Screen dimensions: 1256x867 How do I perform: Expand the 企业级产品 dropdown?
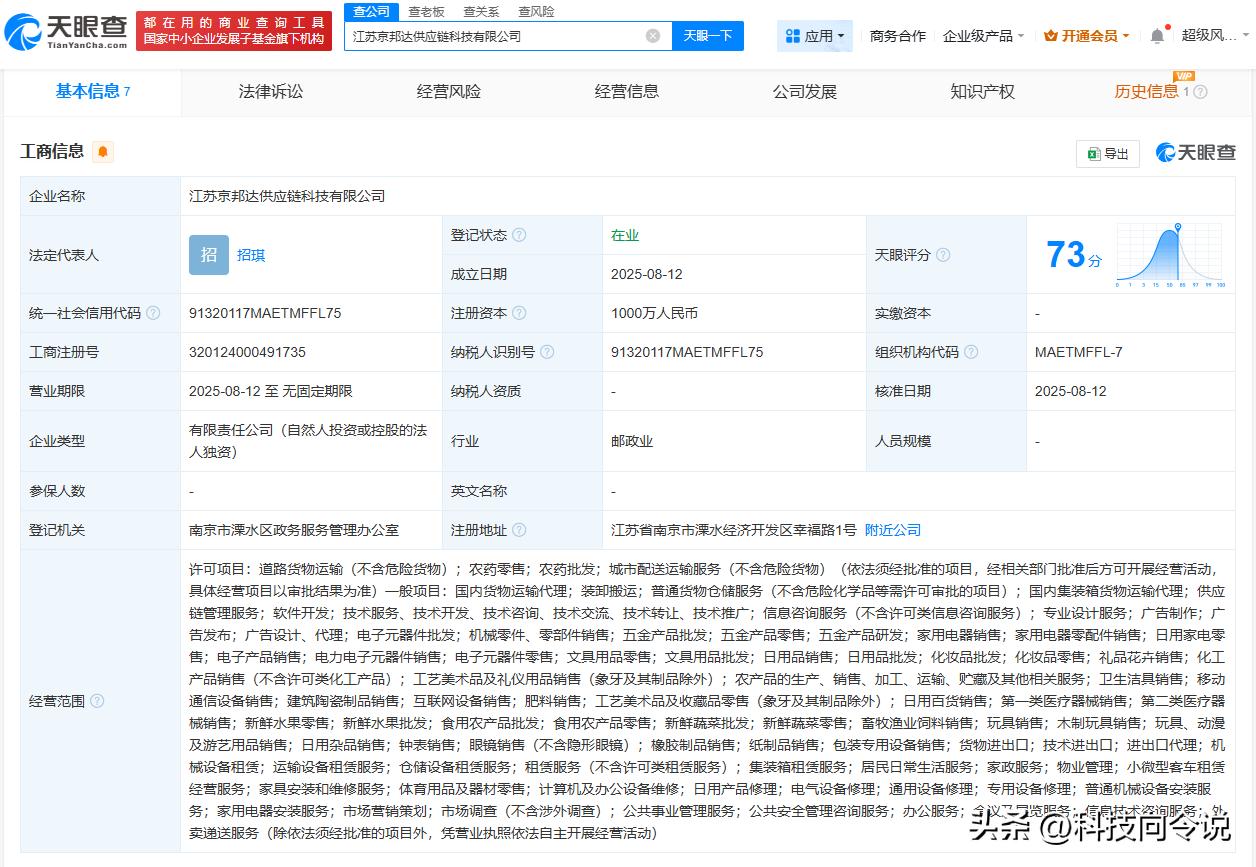point(983,36)
